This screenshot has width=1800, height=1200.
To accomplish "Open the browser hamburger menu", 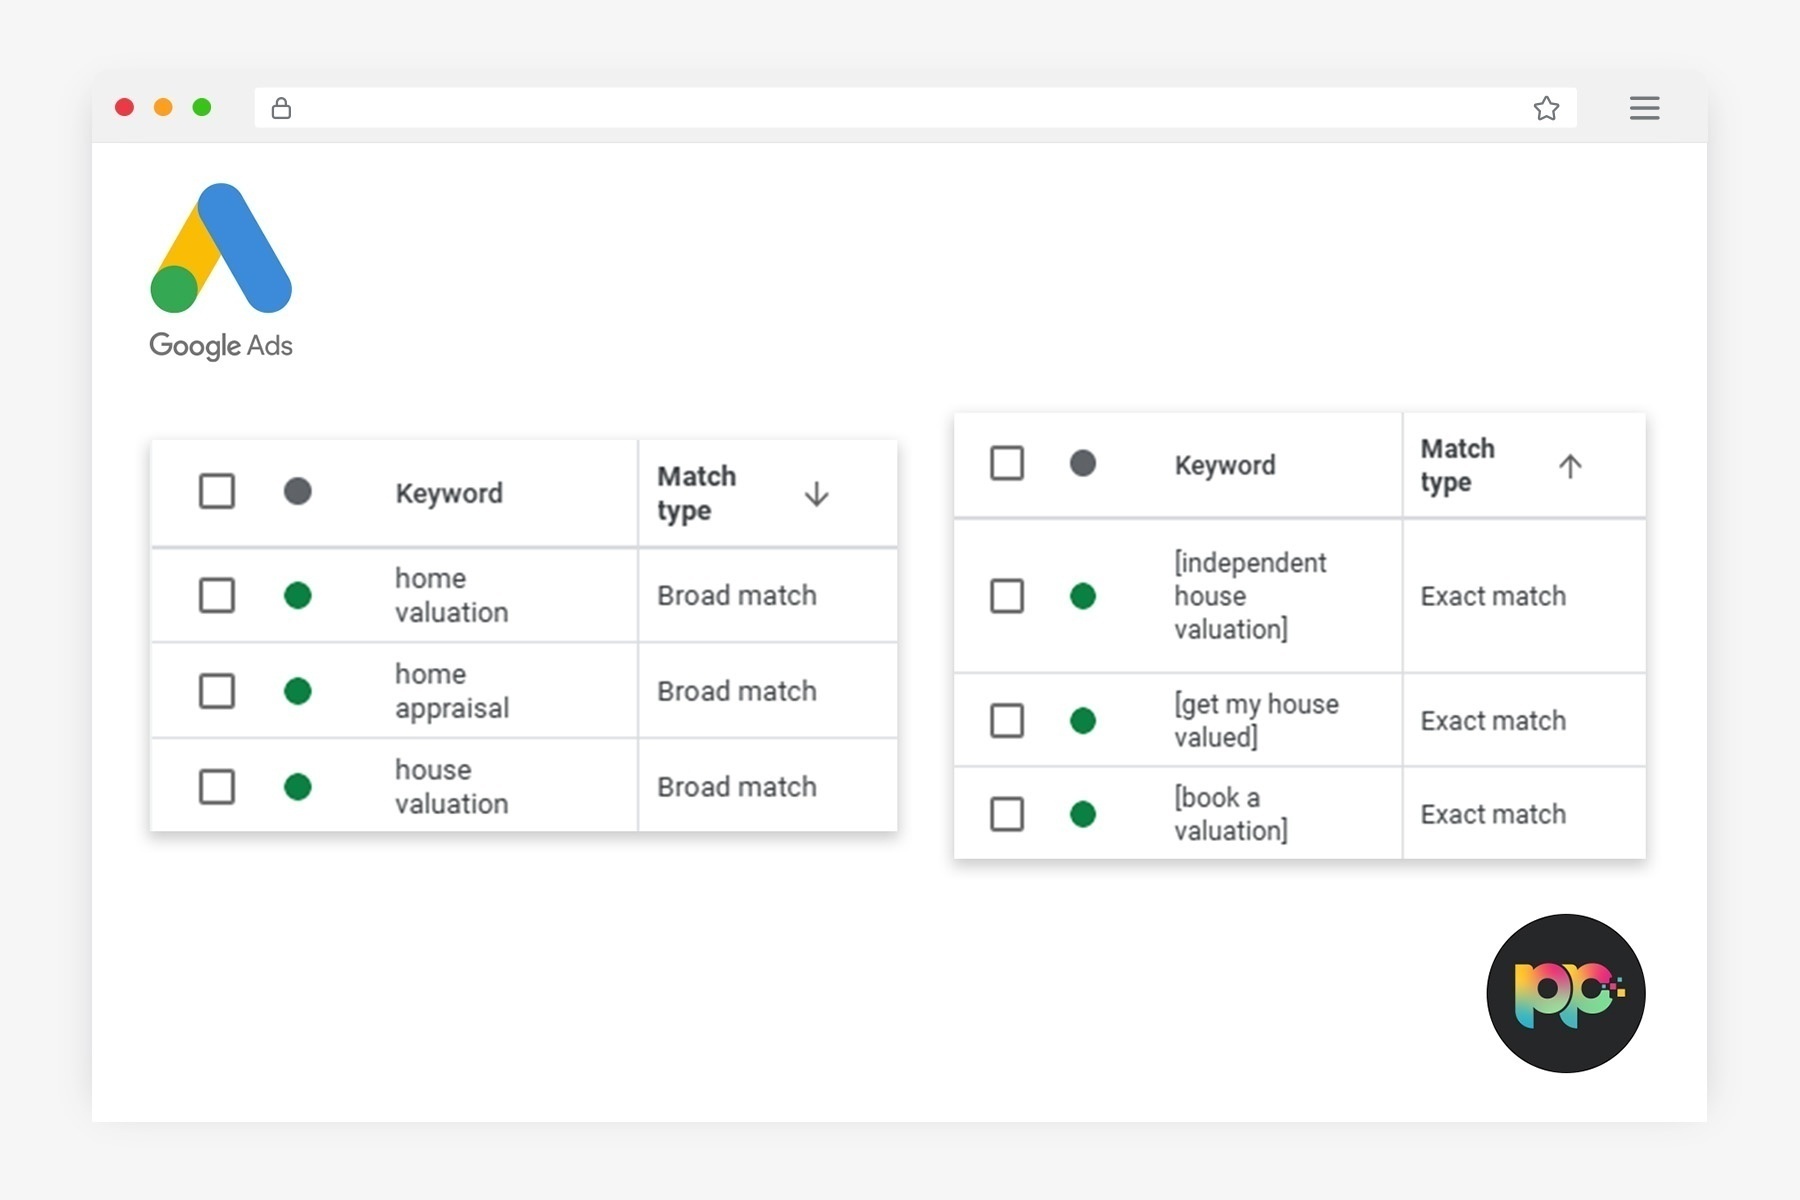I will 1644,108.
